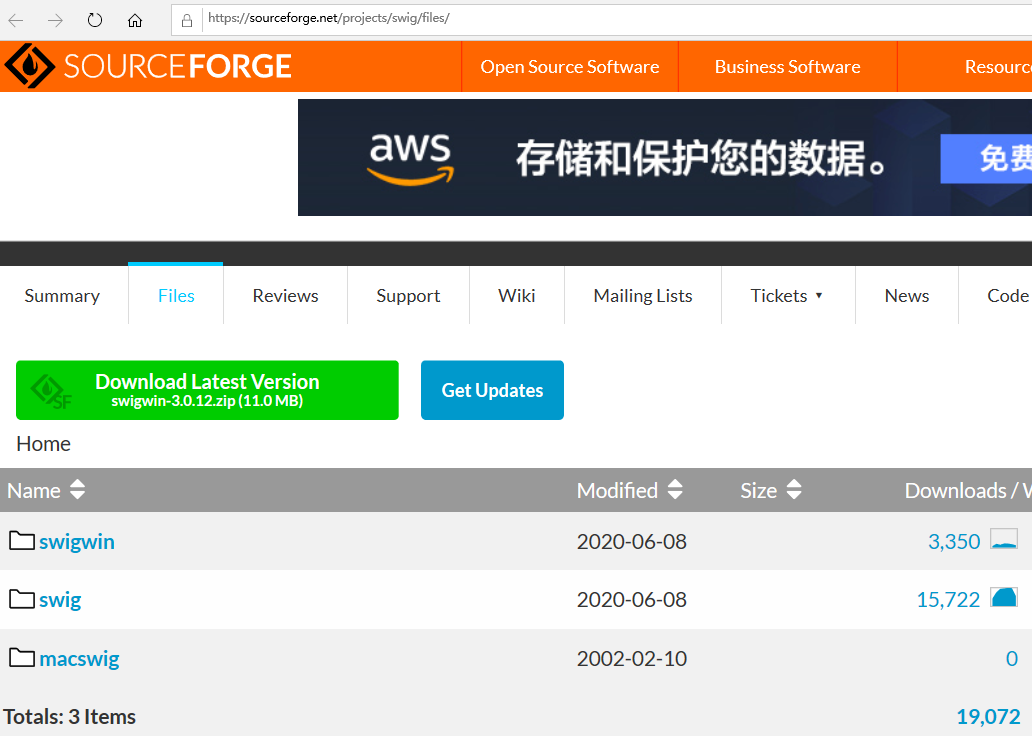Open the Open Source Software menu

pos(570,66)
